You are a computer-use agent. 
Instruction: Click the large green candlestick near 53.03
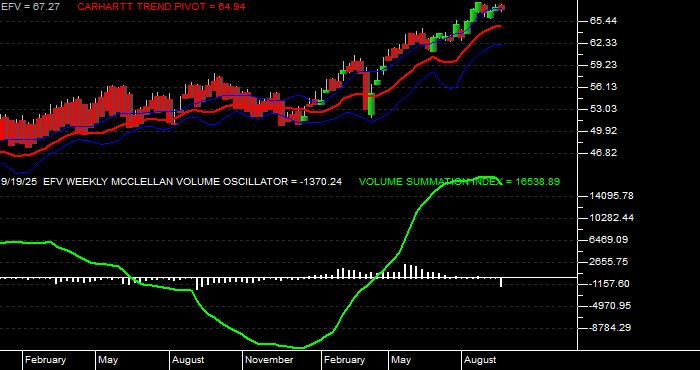(371, 104)
